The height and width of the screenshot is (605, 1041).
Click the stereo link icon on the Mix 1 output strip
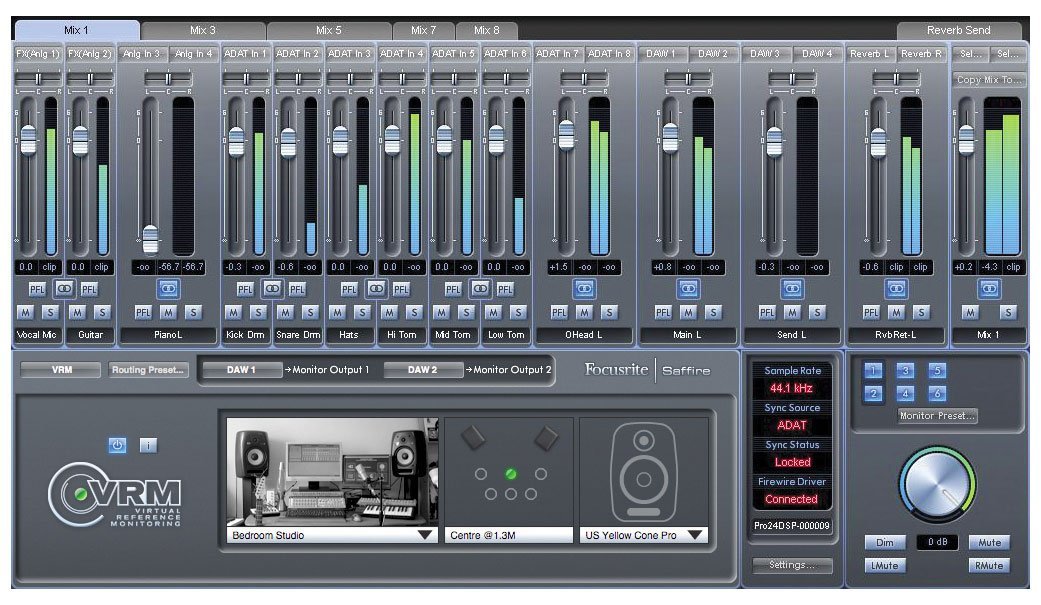click(988, 288)
